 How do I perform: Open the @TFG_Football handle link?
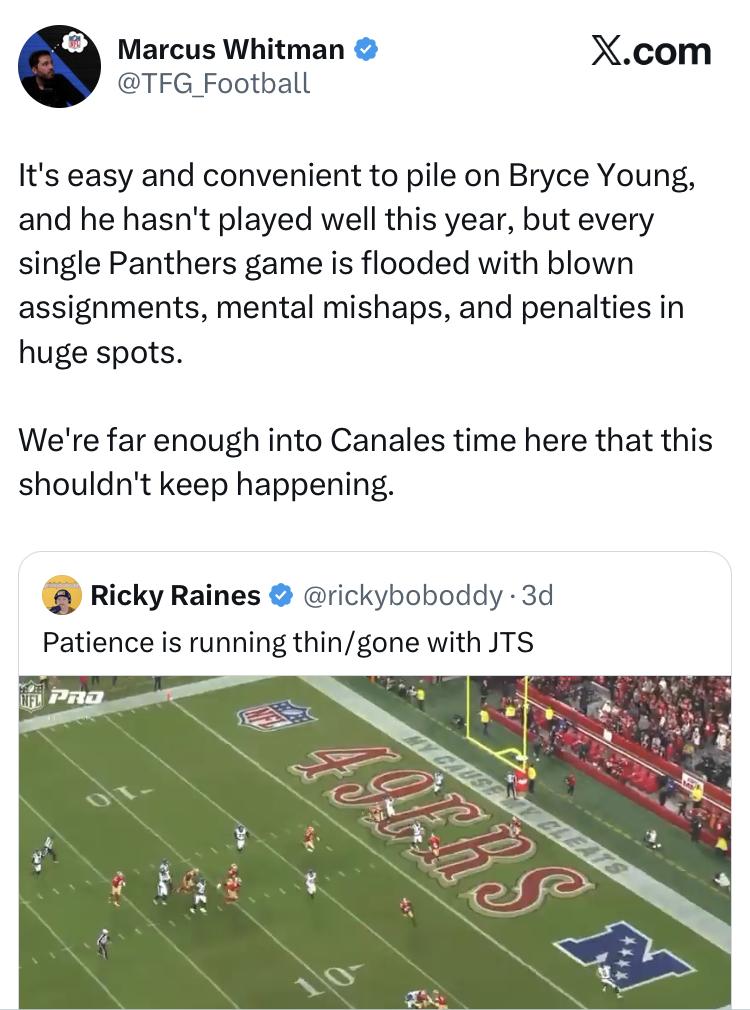coord(214,84)
